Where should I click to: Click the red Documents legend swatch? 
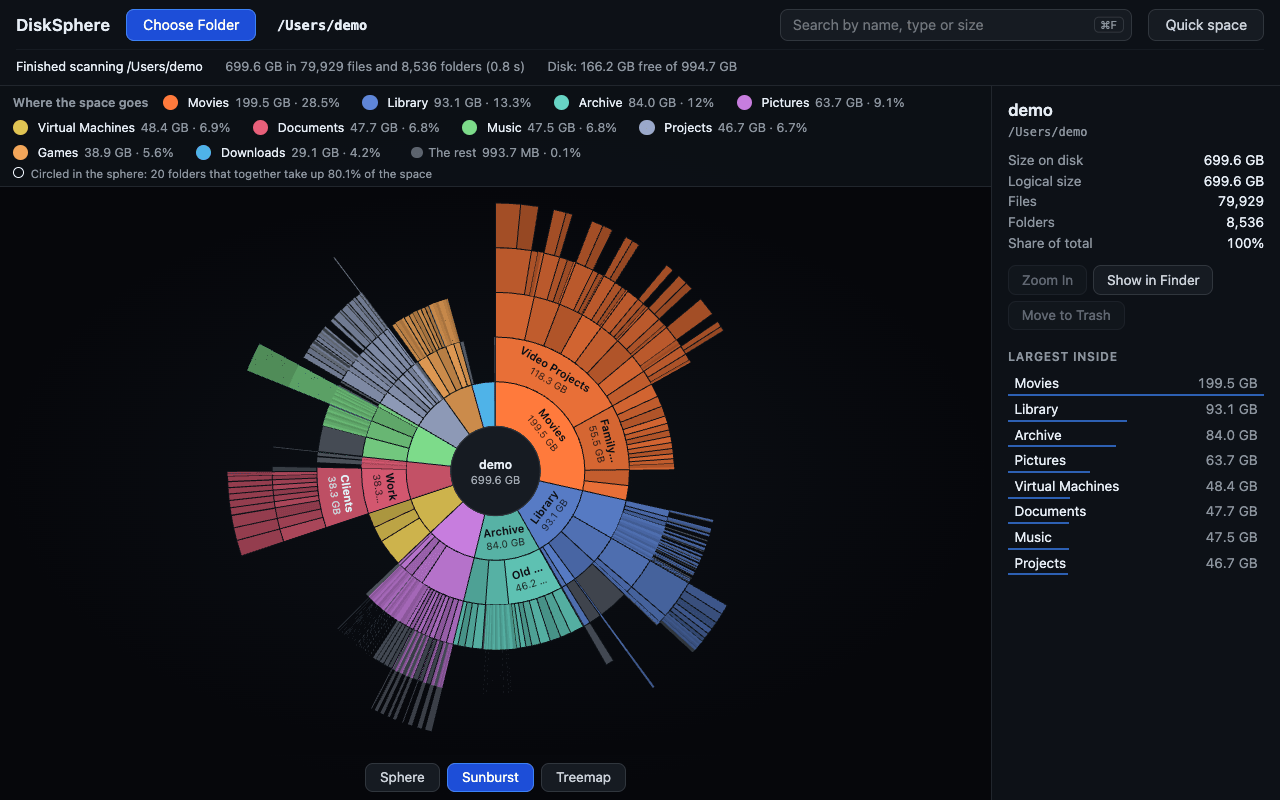point(261,127)
